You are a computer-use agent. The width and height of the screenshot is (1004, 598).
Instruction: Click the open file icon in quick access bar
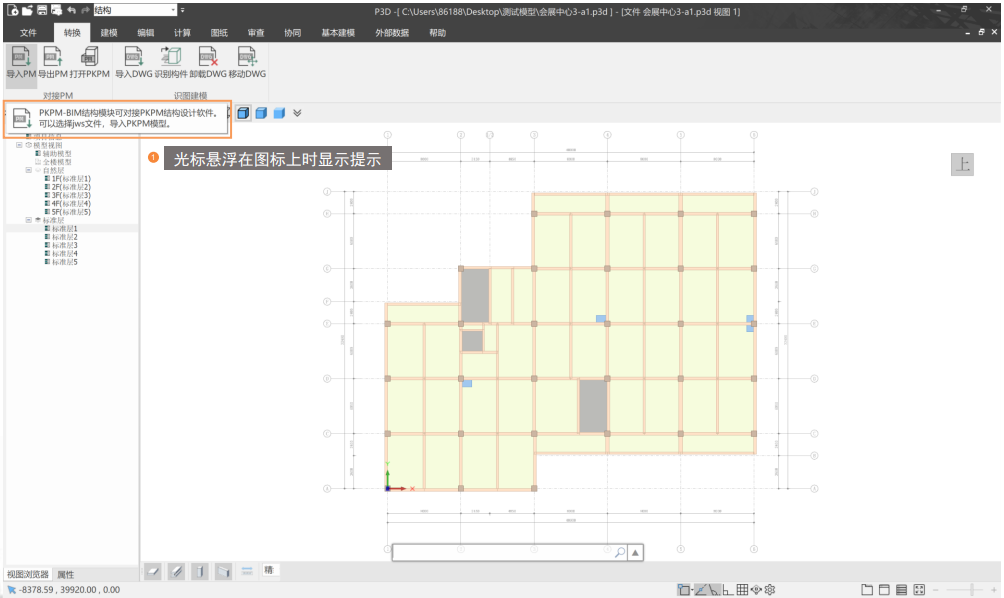[x=27, y=10]
